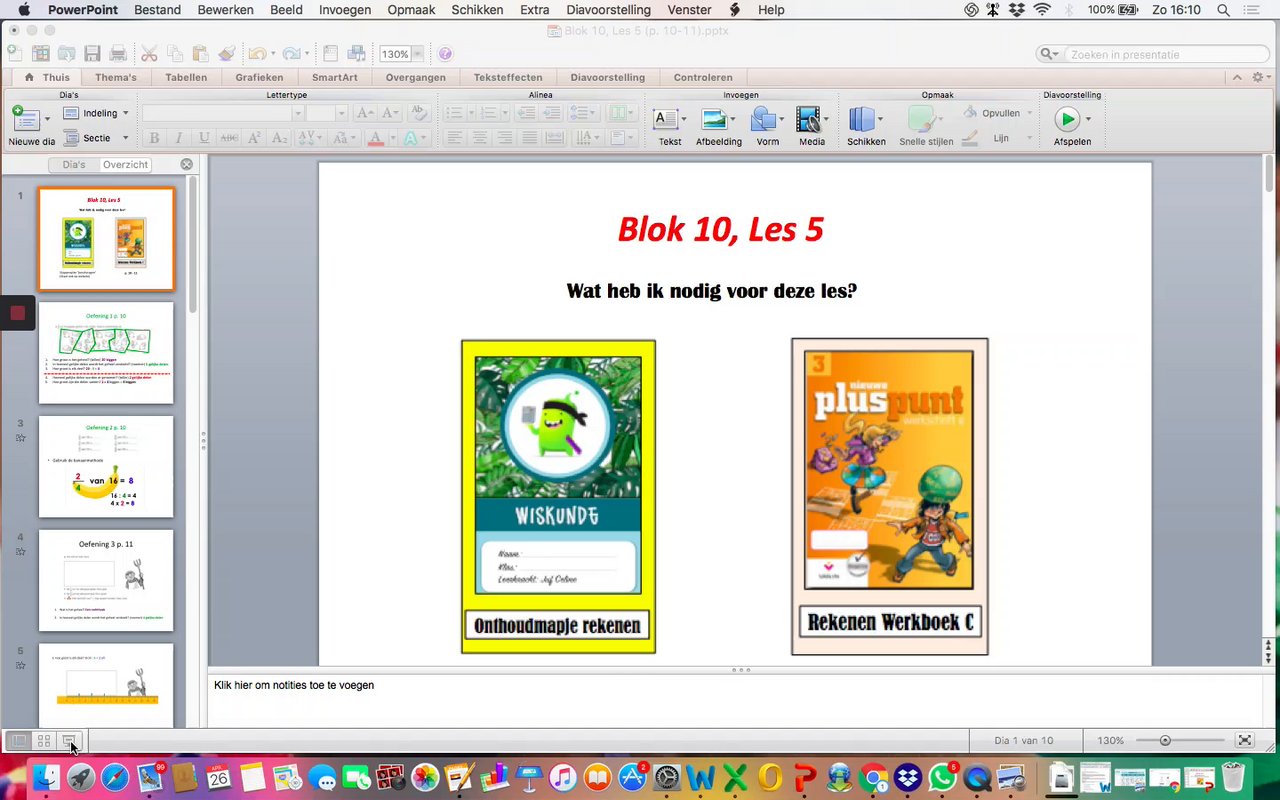Screen dimensions: 1280x800
Task: Open the font name combo box
Action: coord(222,113)
